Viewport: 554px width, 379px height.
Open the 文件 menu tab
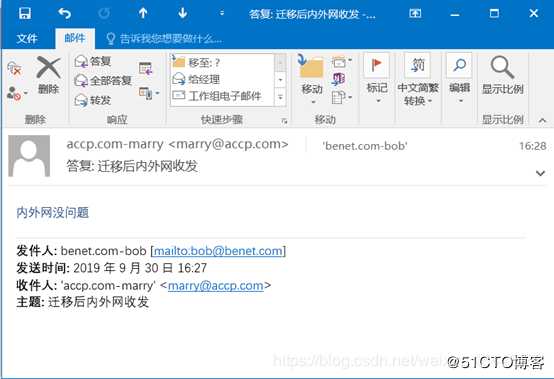(x=27, y=38)
